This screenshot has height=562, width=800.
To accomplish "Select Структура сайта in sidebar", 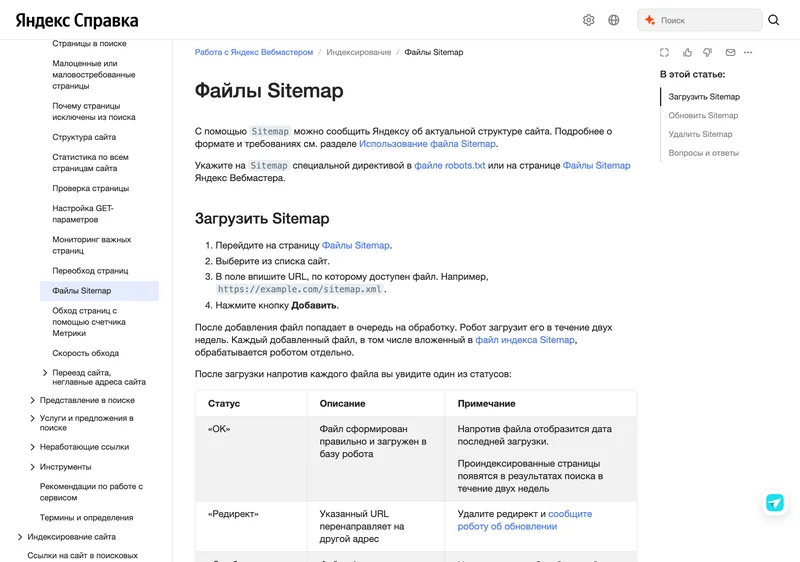I will point(84,137).
